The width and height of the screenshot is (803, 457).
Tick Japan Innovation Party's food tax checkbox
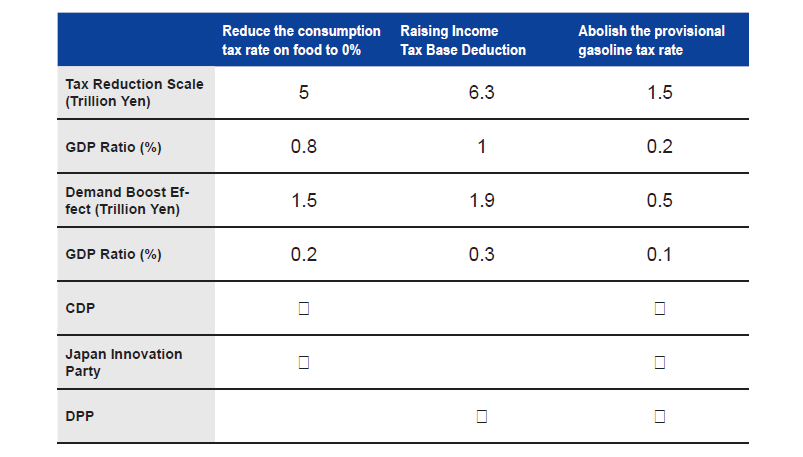[x=304, y=363]
